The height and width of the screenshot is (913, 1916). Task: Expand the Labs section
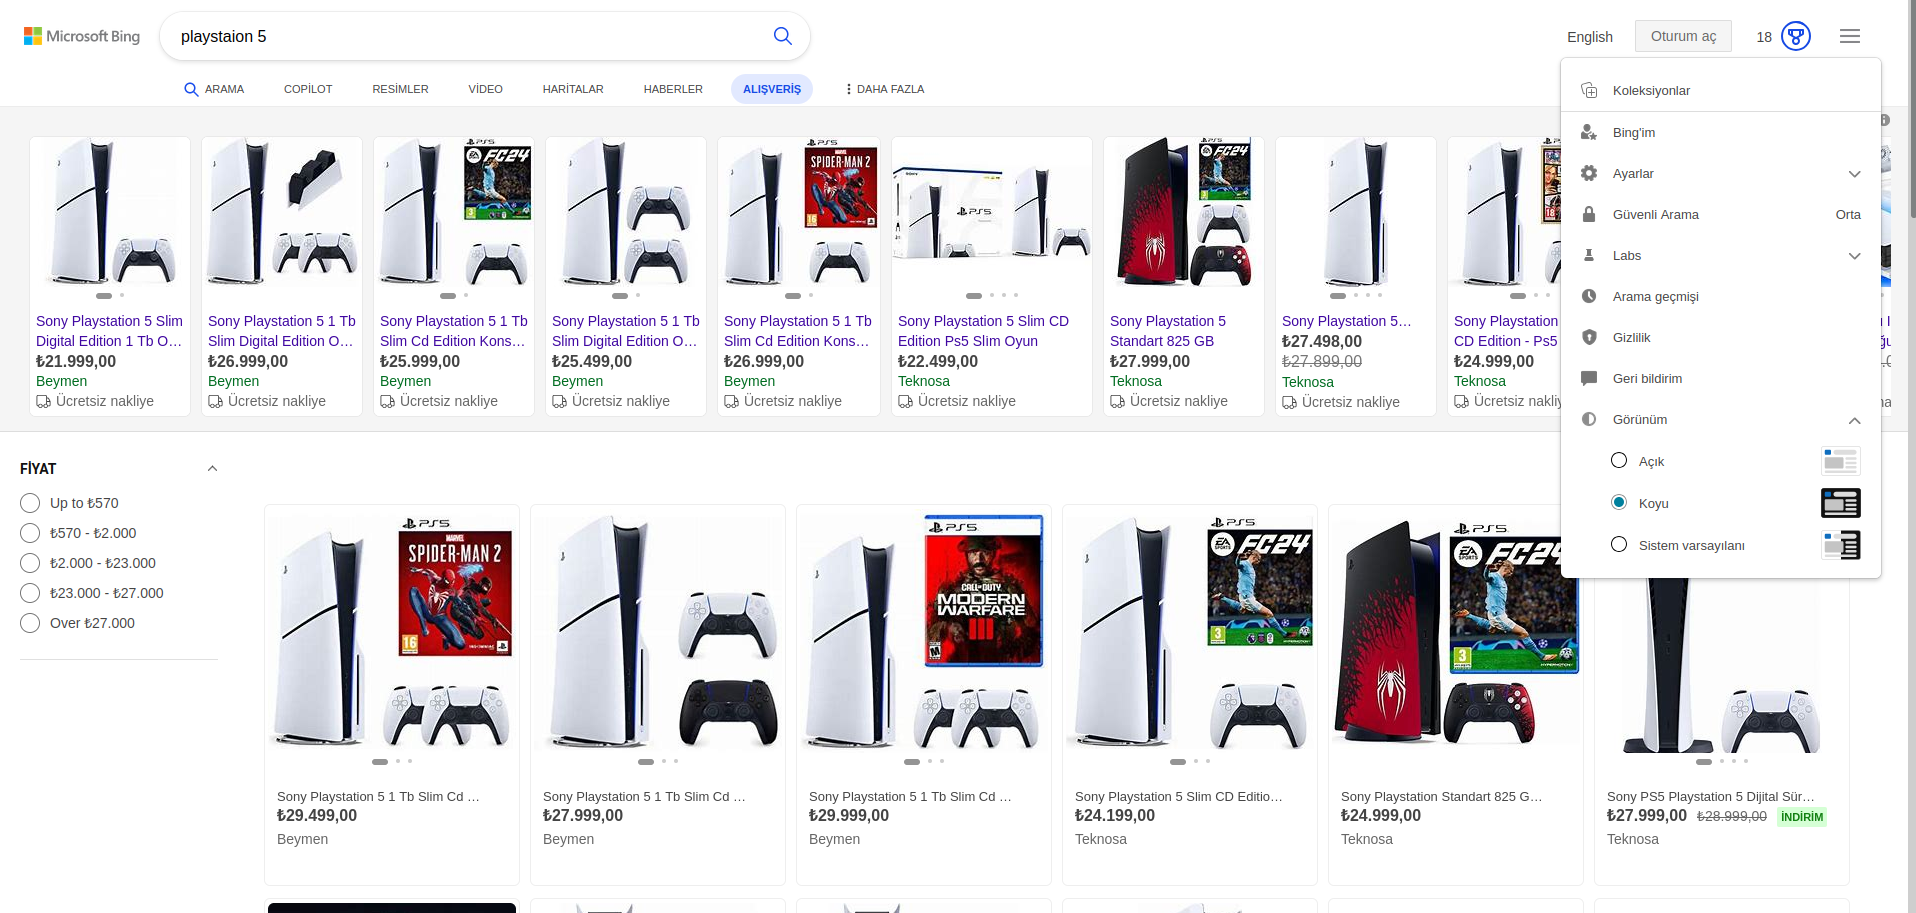point(1854,256)
